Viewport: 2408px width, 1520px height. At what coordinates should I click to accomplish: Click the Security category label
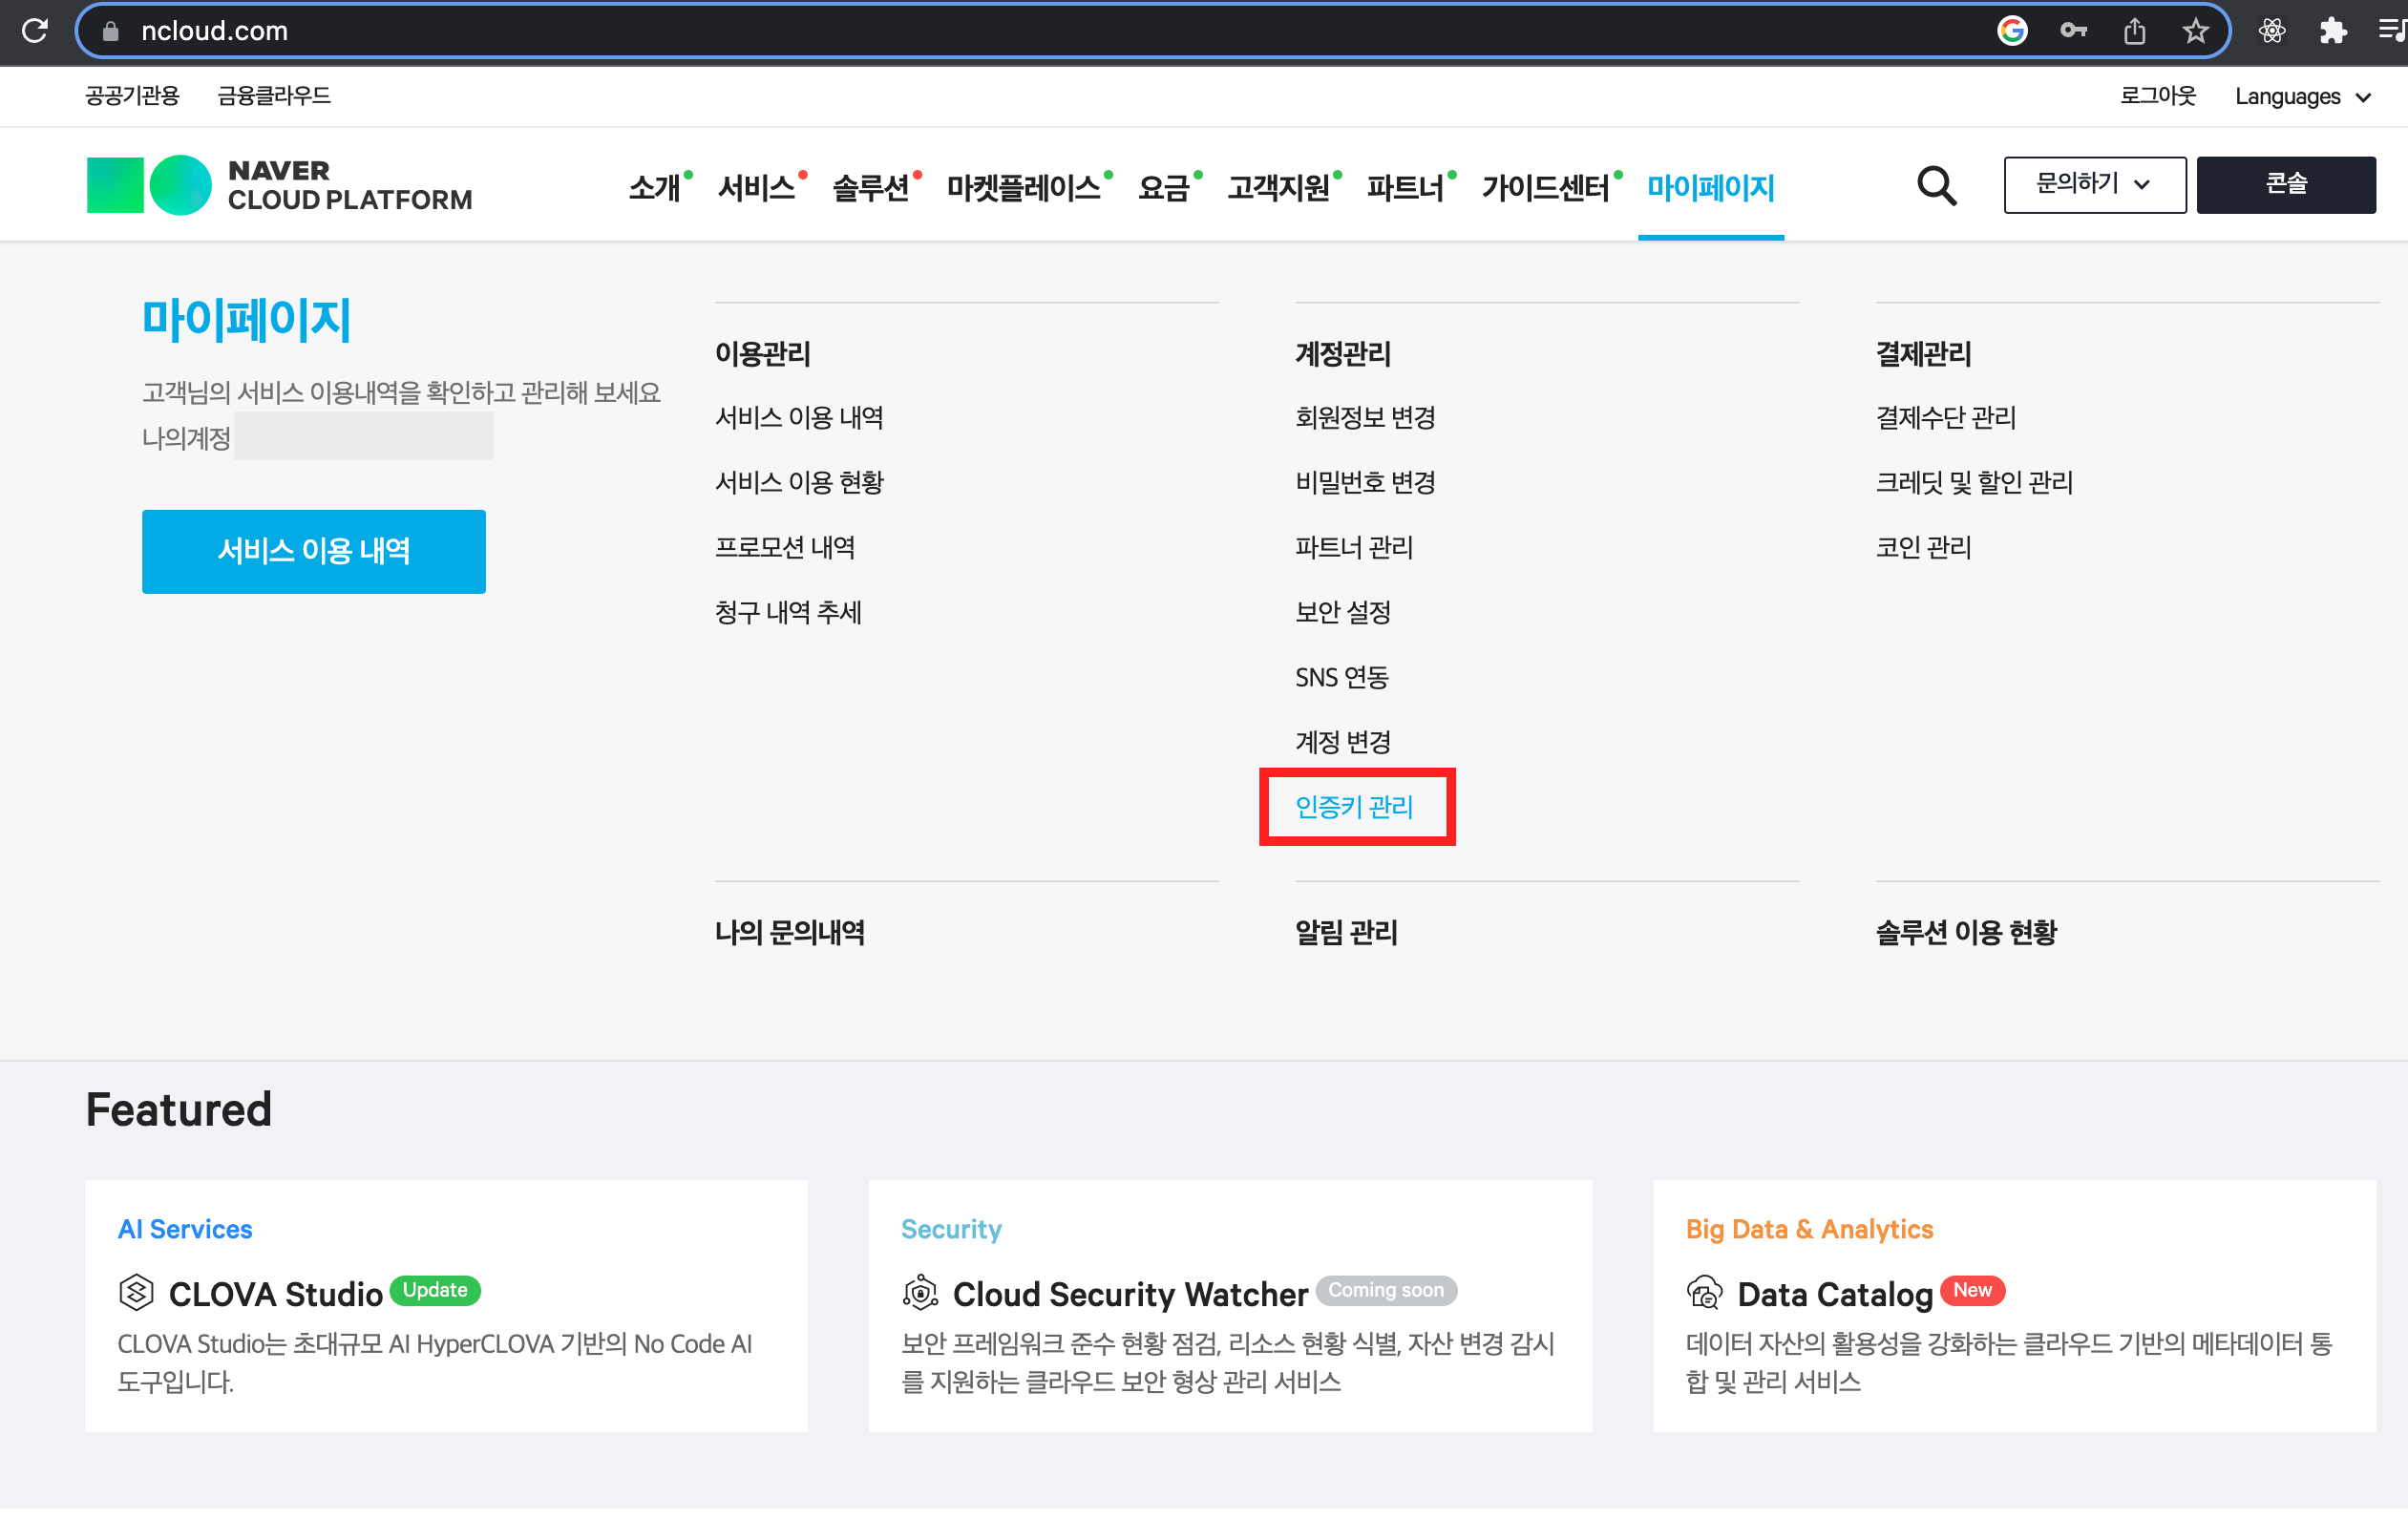coord(951,1229)
